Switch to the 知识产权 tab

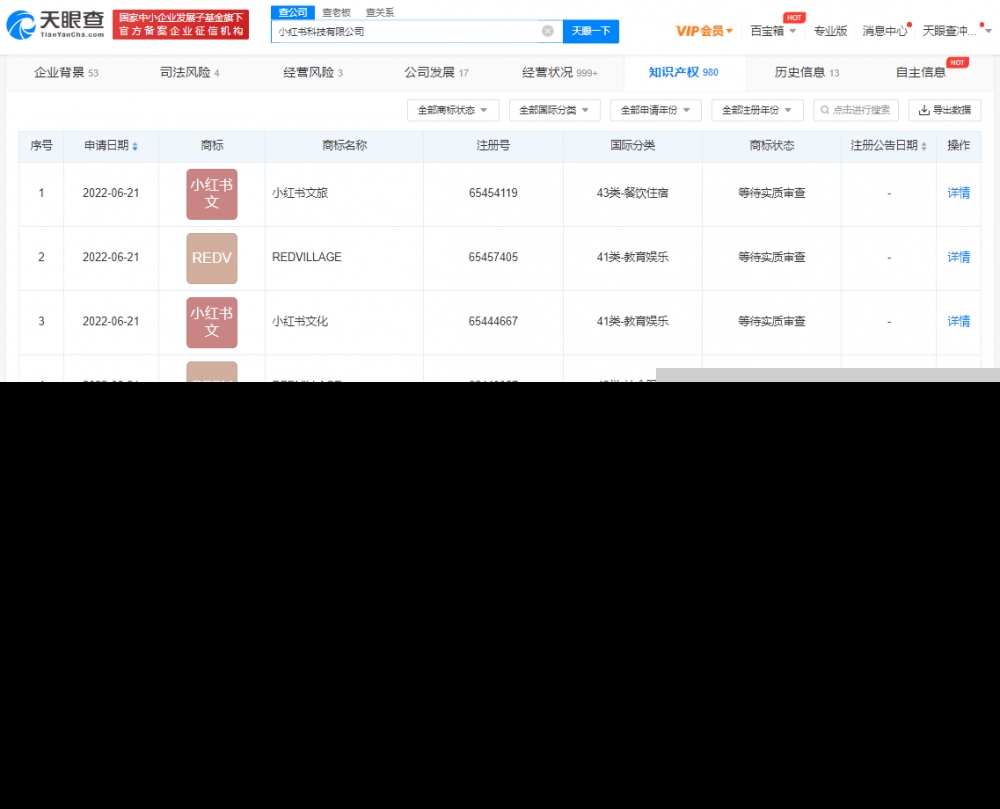pos(683,73)
